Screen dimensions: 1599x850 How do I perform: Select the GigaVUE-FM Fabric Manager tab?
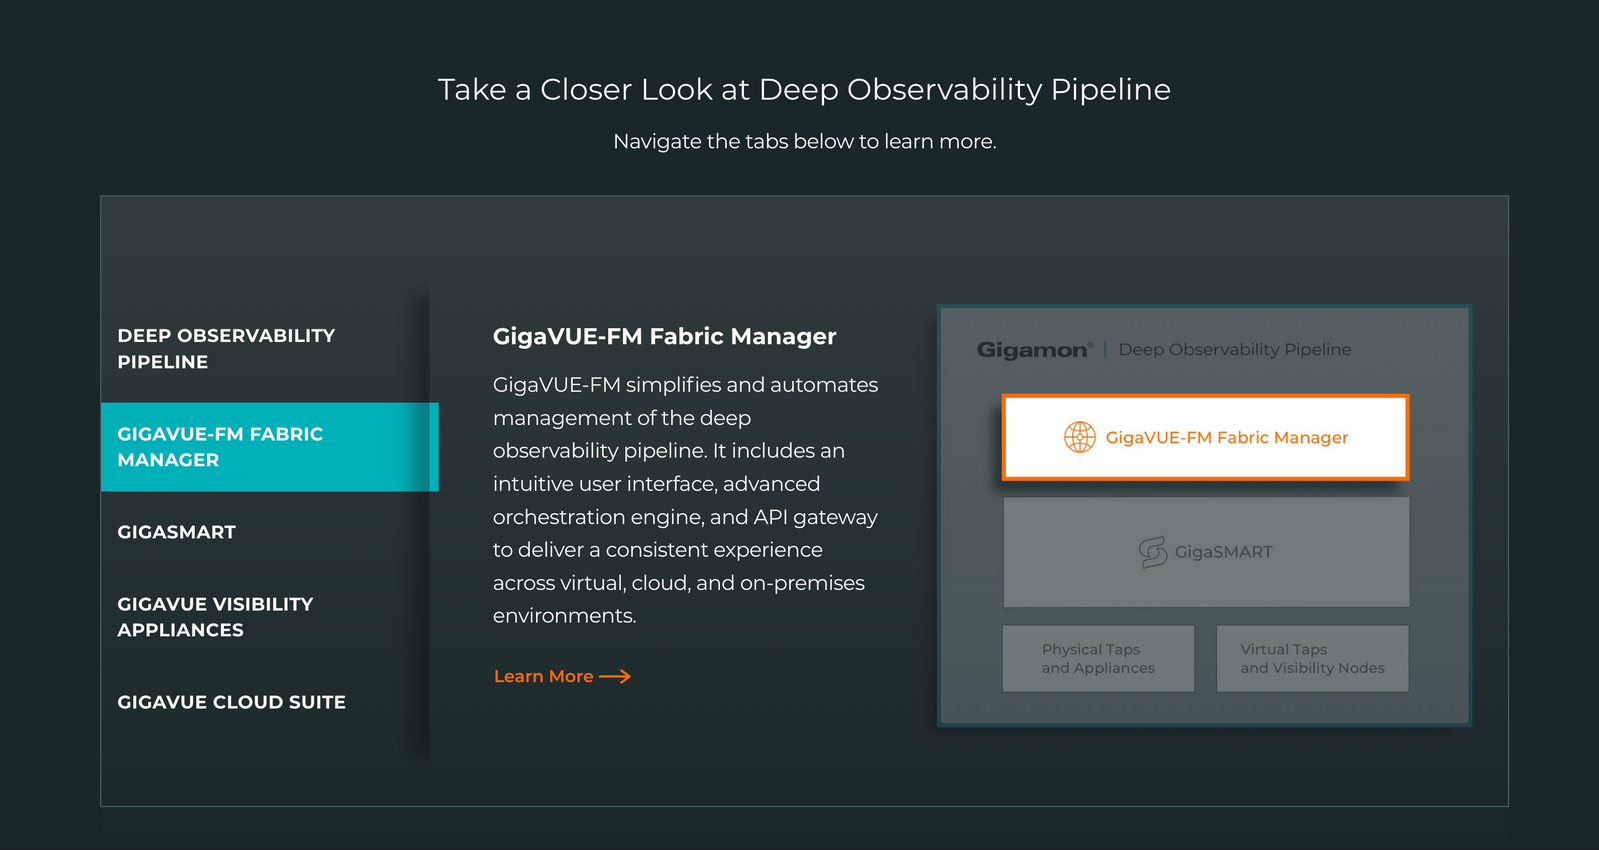coord(269,447)
